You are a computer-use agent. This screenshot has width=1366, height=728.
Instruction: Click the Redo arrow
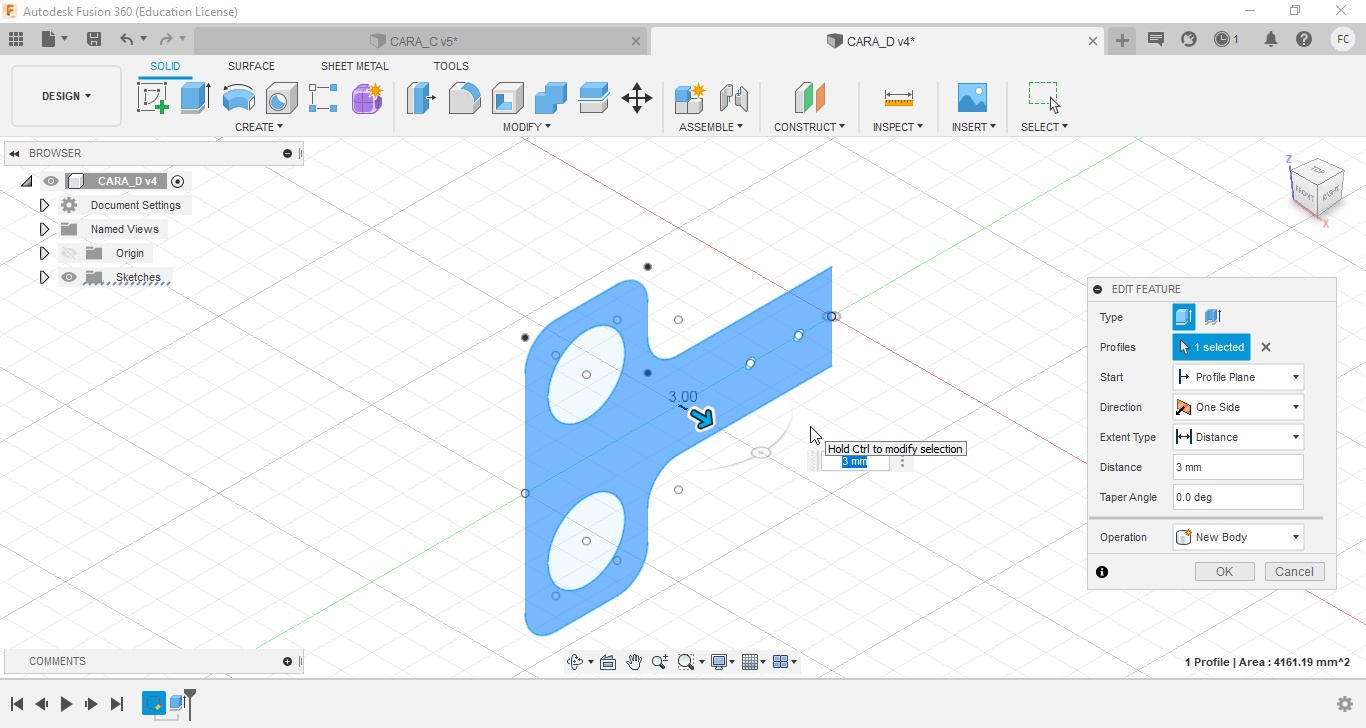click(166, 39)
